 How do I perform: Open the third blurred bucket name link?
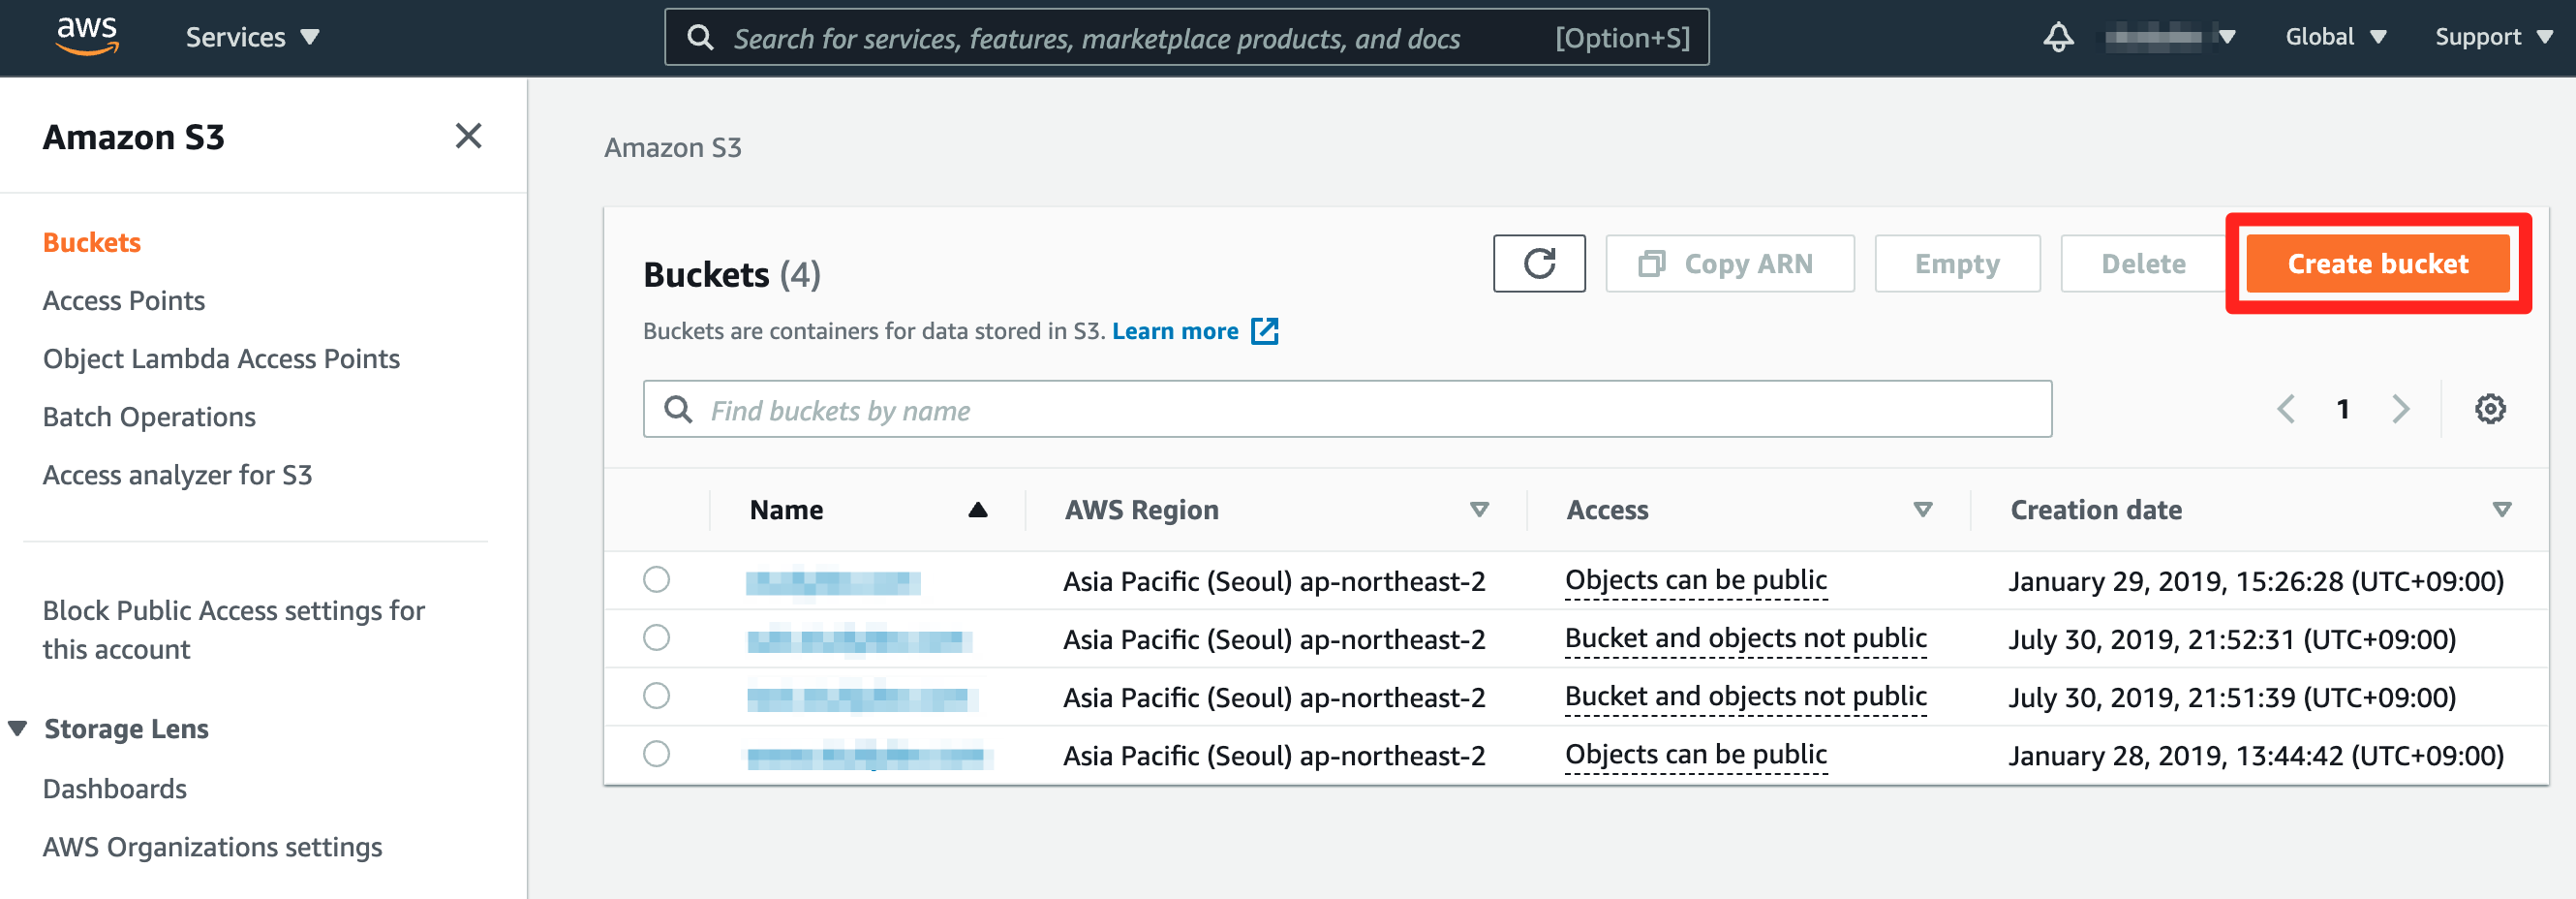(862, 698)
